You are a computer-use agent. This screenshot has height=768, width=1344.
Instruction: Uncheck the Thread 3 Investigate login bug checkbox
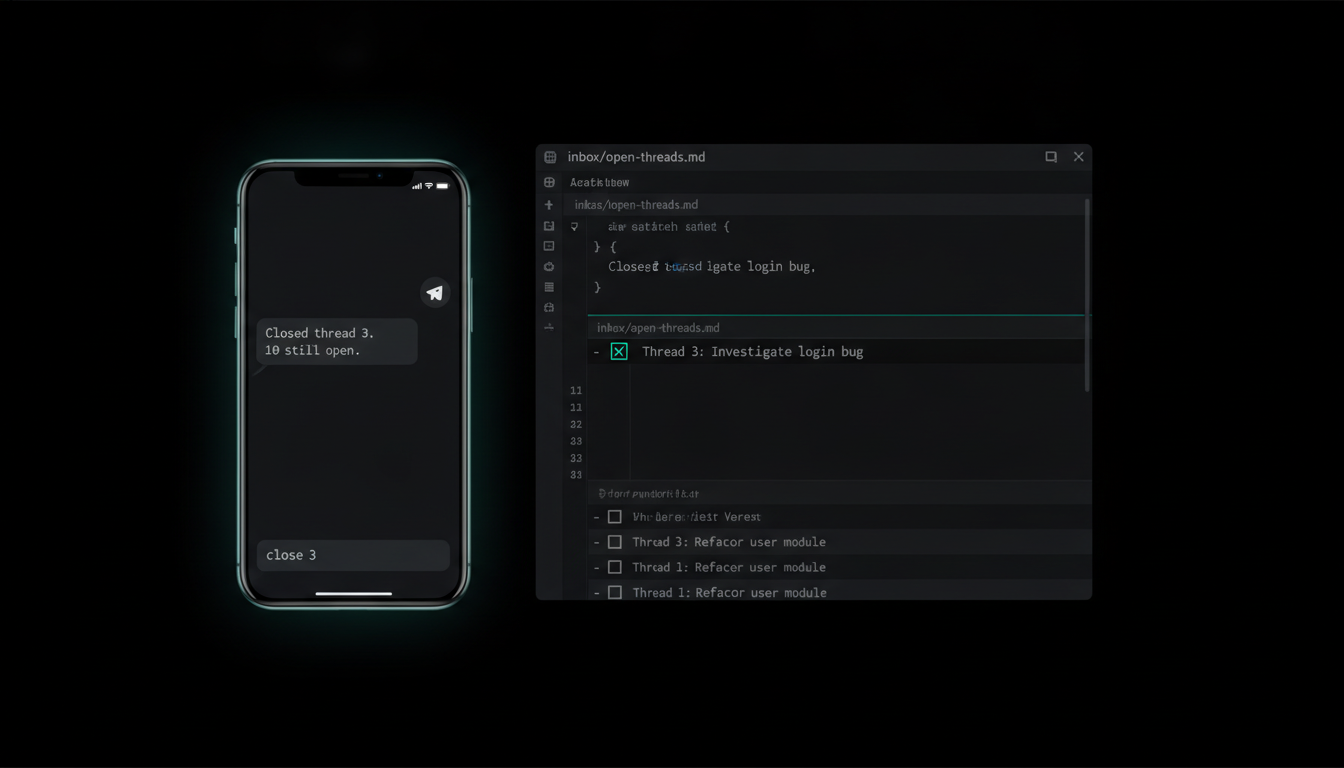point(619,351)
